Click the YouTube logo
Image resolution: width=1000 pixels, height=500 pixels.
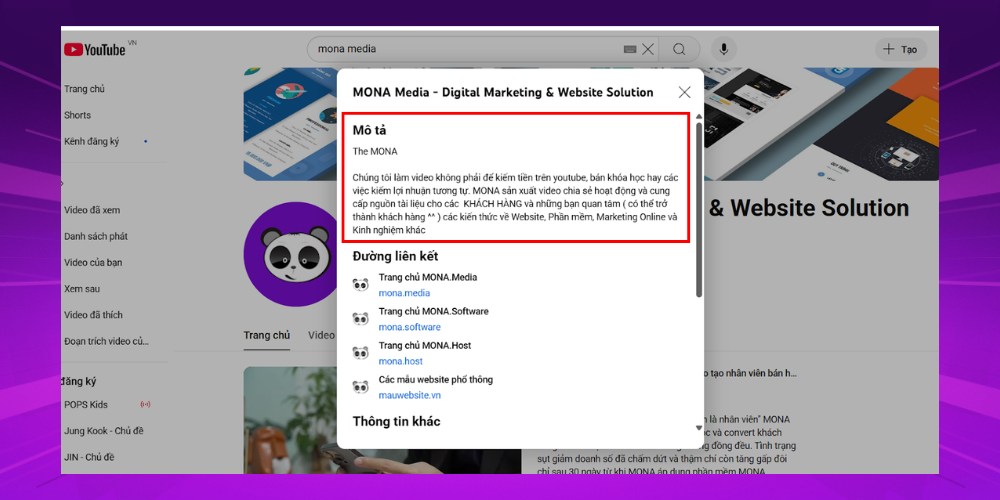tap(95, 49)
